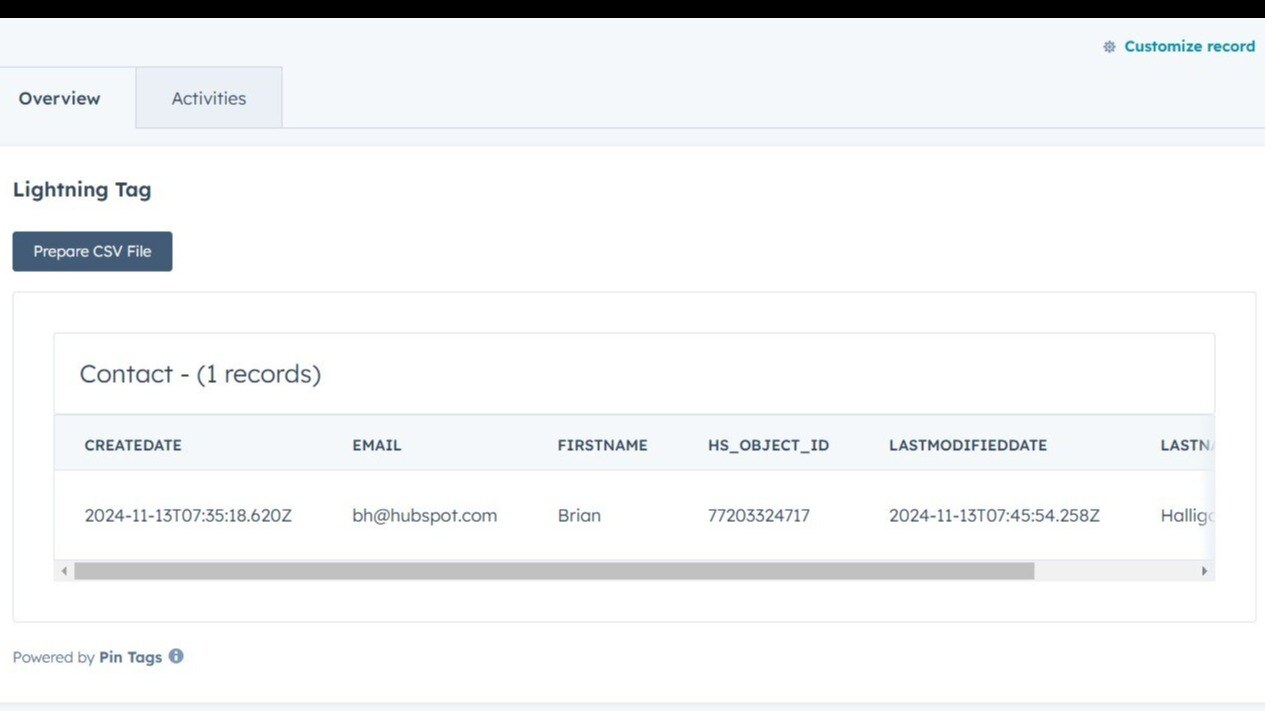1265x711 pixels.
Task: Click the HS_OBJECT_ID column header
Action: (768, 445)
